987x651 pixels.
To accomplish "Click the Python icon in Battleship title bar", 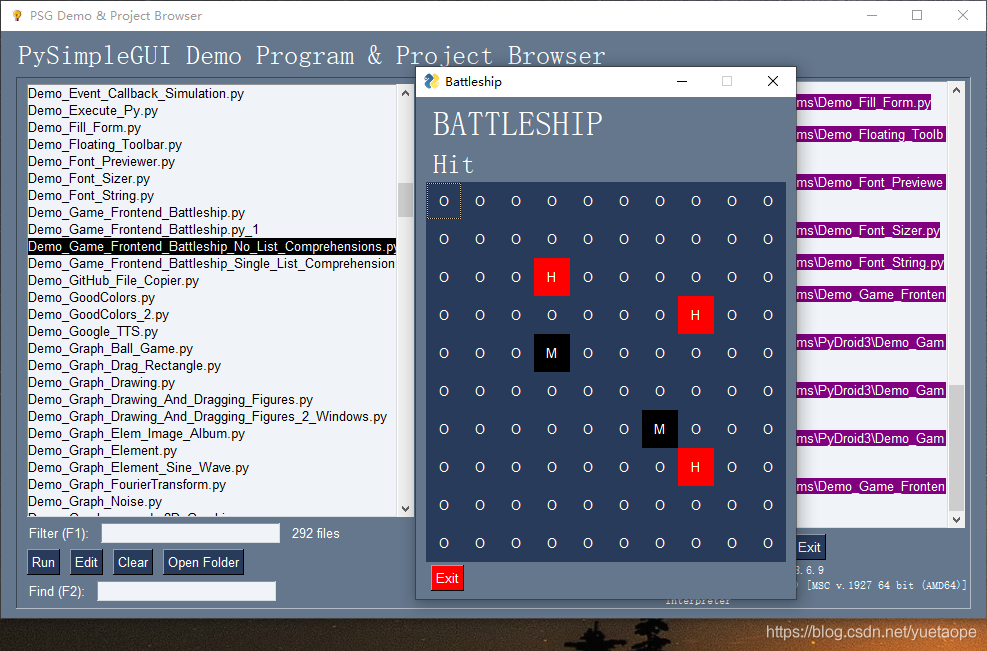I will pyautogui.click(x=432, y=81).
